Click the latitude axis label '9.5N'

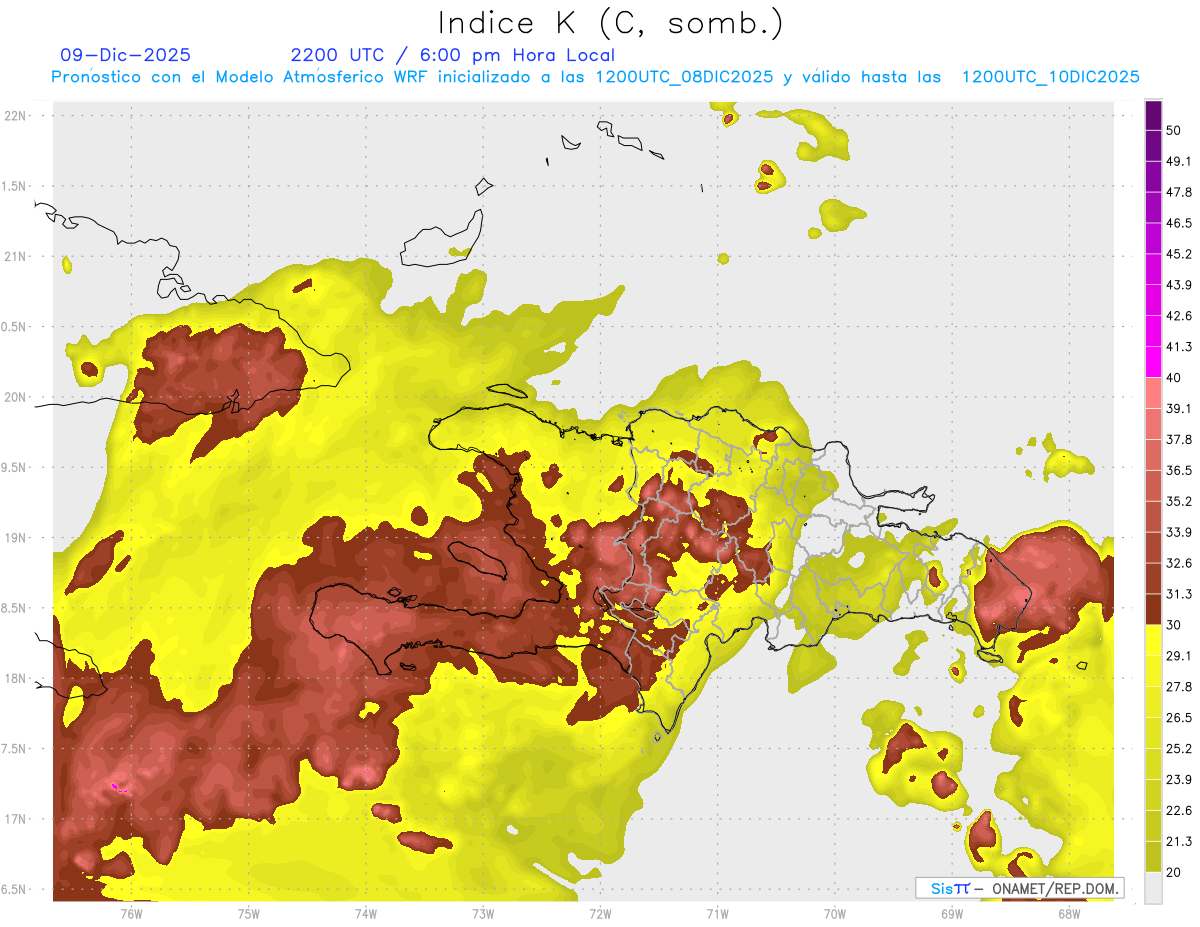15,467
